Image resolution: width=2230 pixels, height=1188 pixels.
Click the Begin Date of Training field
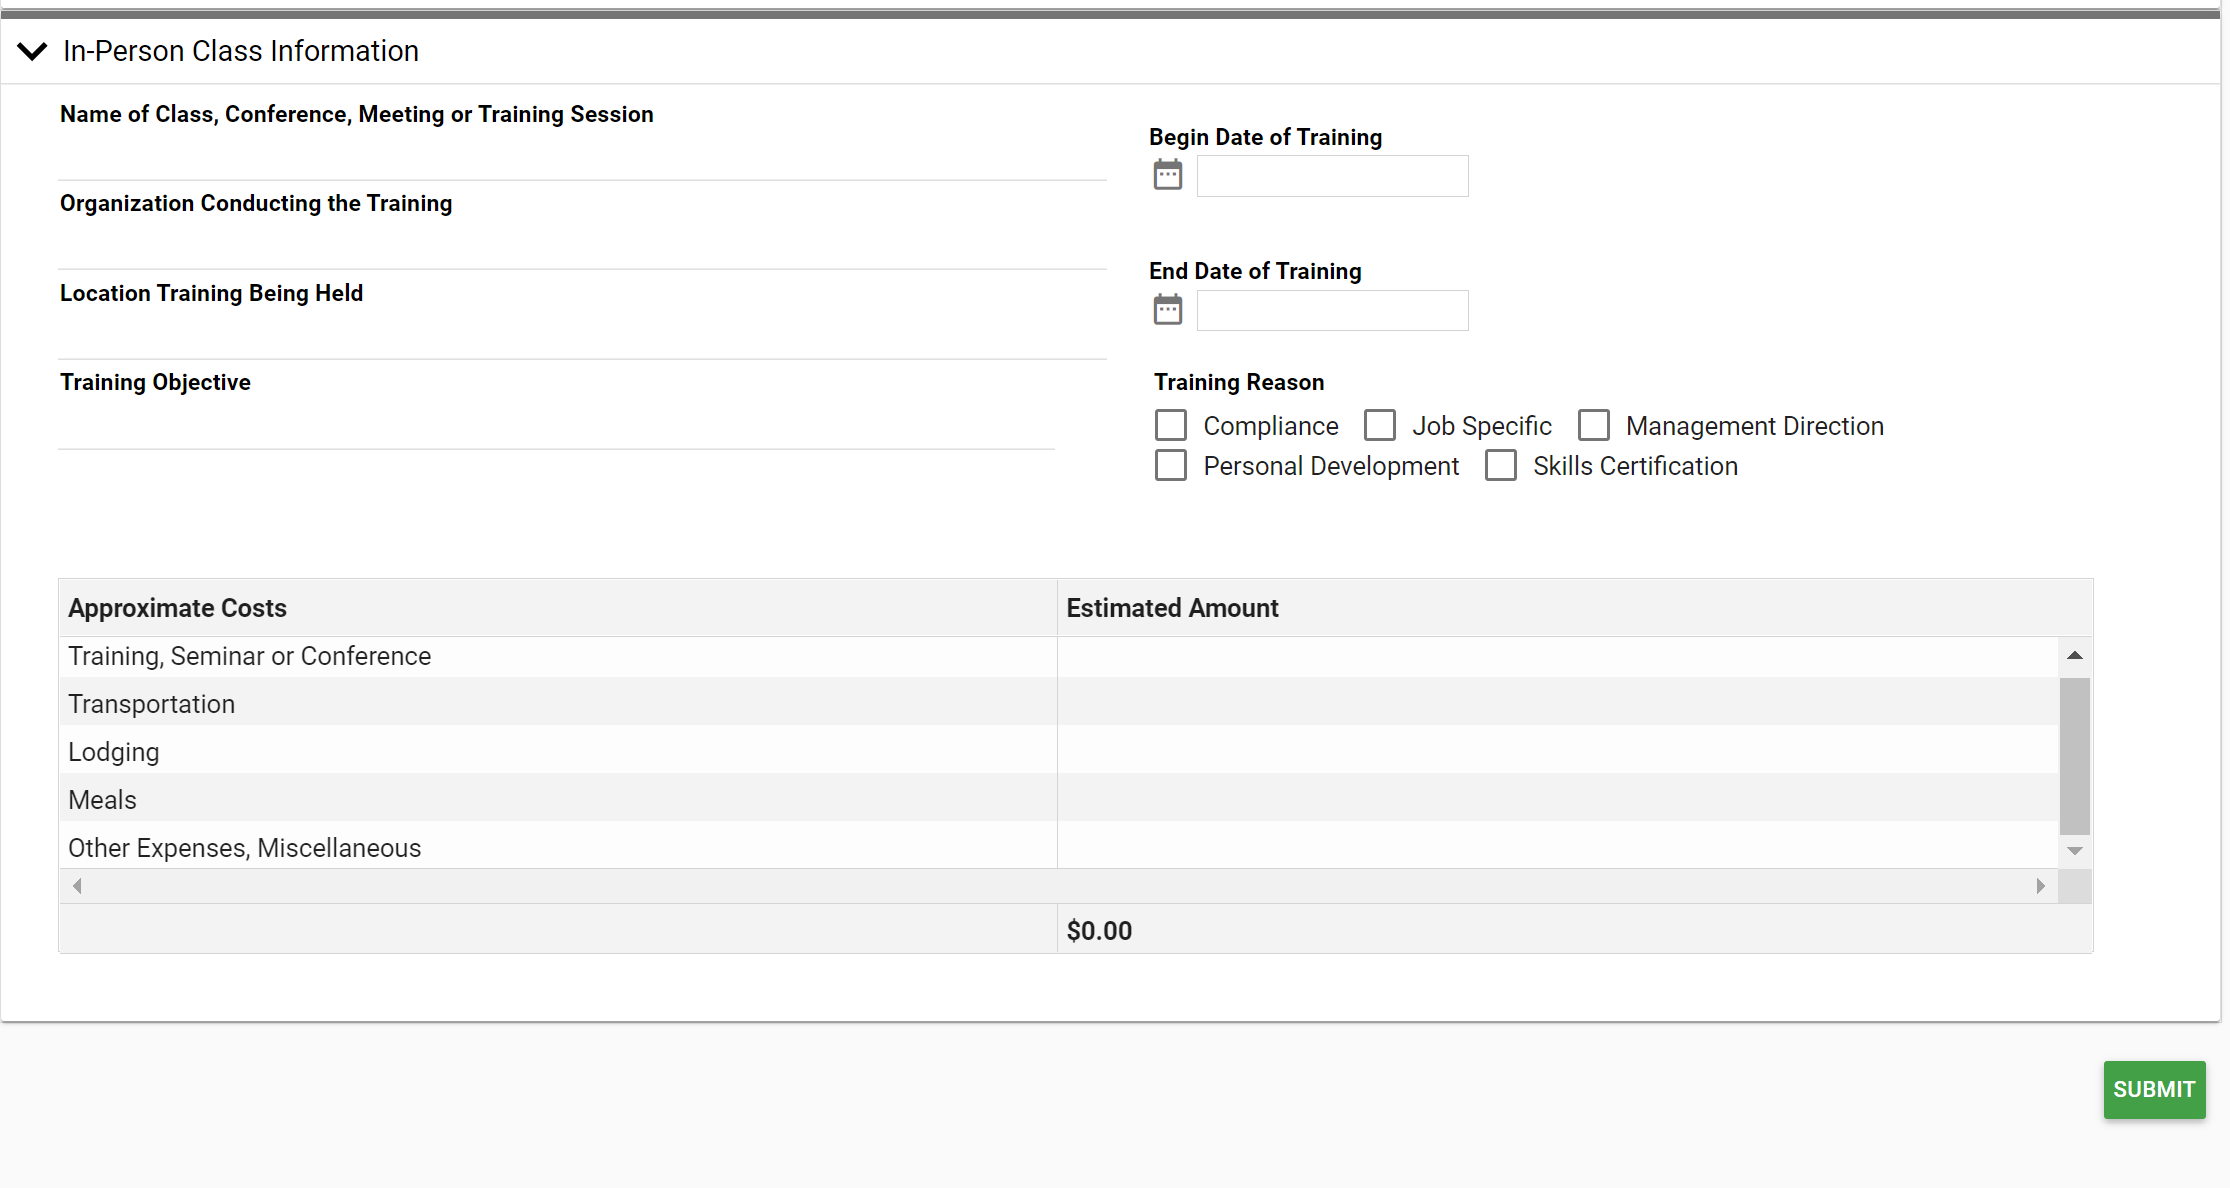point(1332,176)
